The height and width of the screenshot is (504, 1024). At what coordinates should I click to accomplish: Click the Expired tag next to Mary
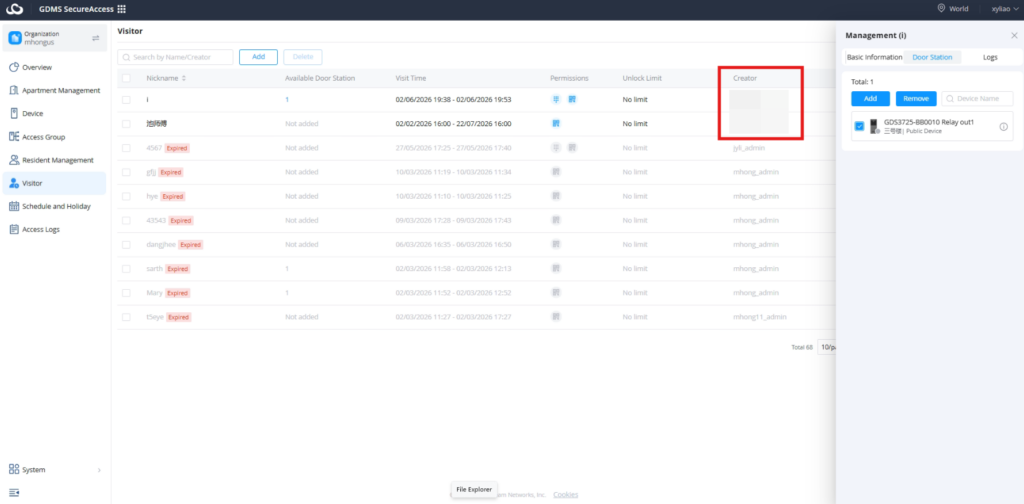point(178,293)
